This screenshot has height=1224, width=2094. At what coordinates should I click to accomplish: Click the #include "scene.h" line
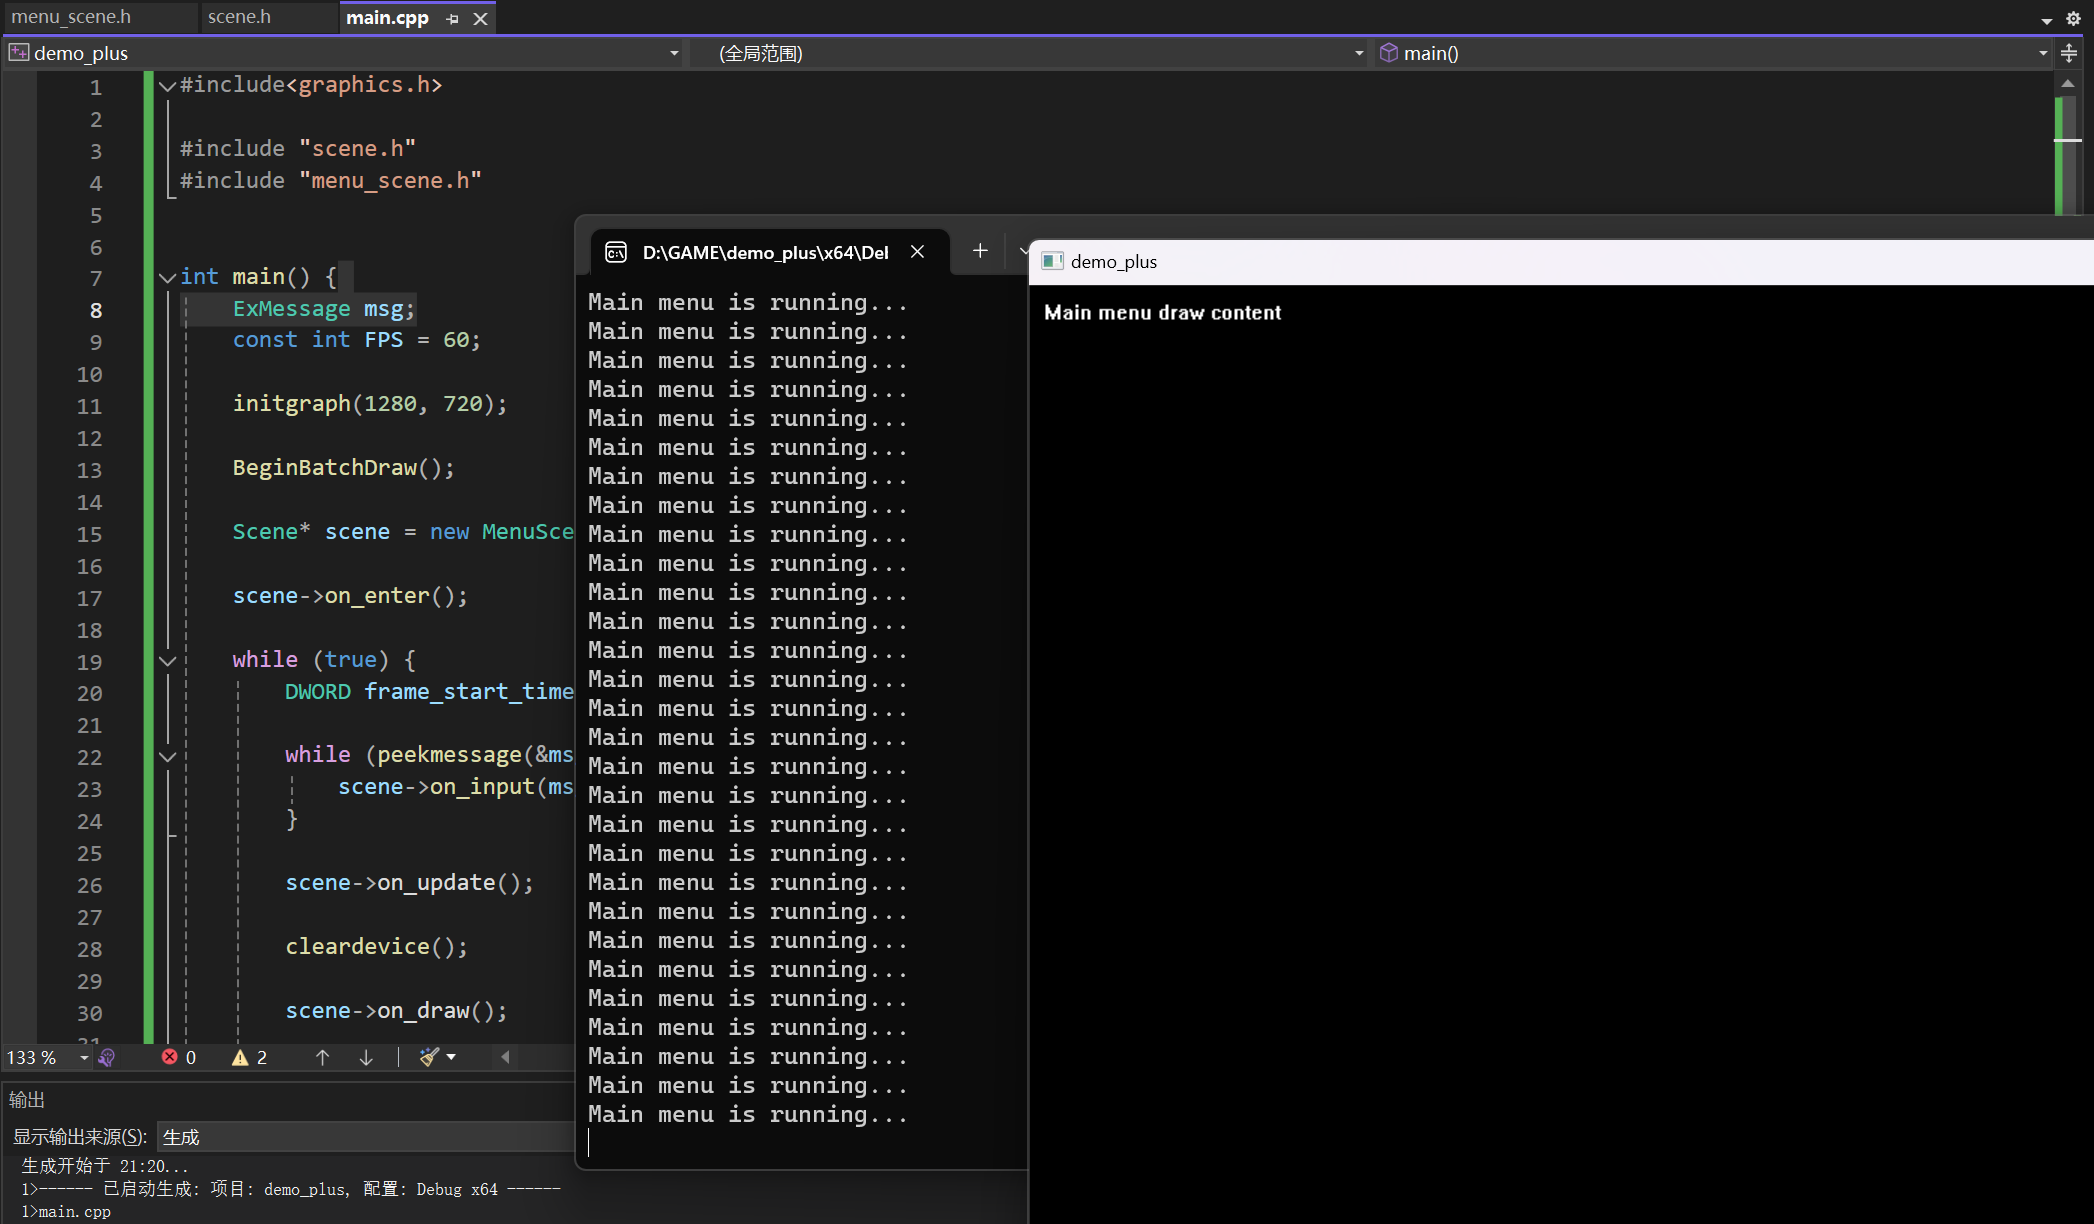tap(298, 149)
